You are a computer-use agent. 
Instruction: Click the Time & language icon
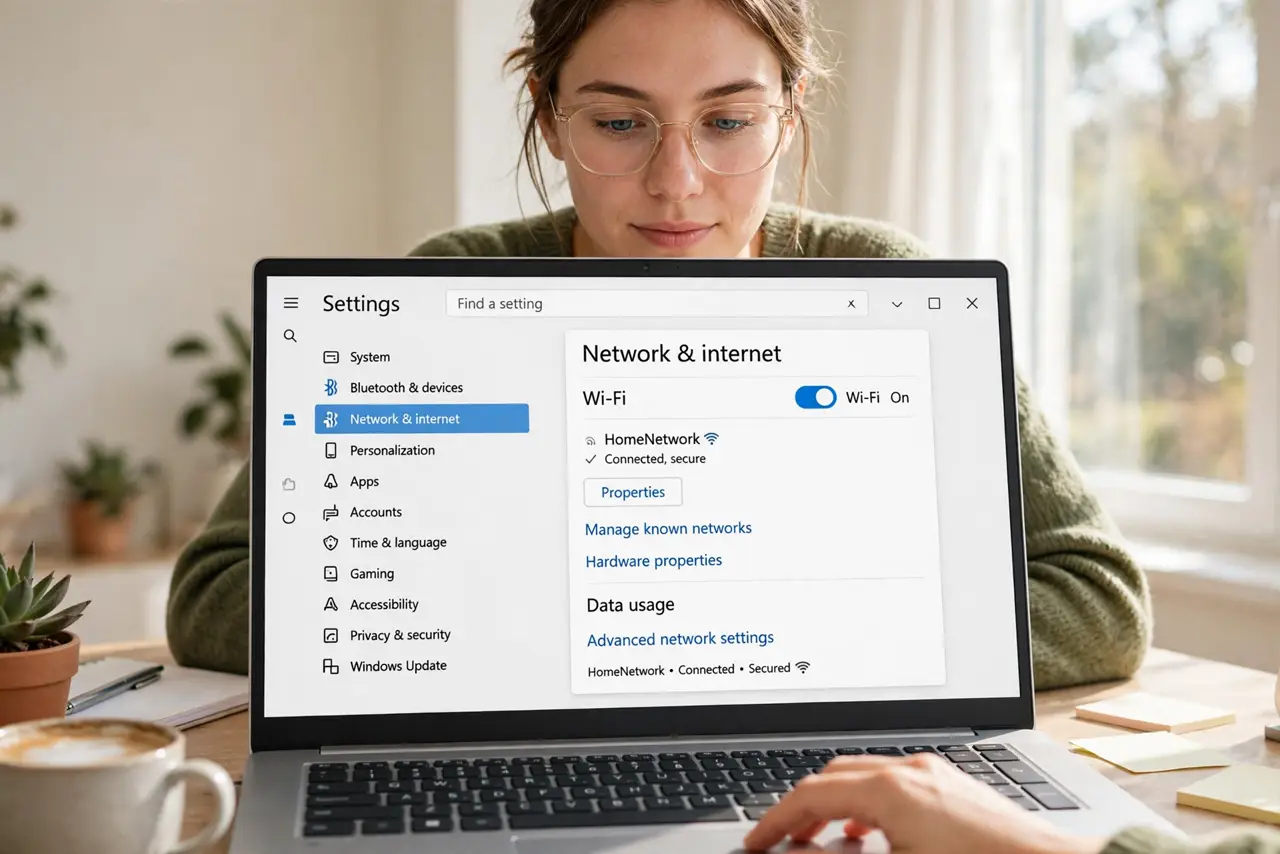coord(331,543)
